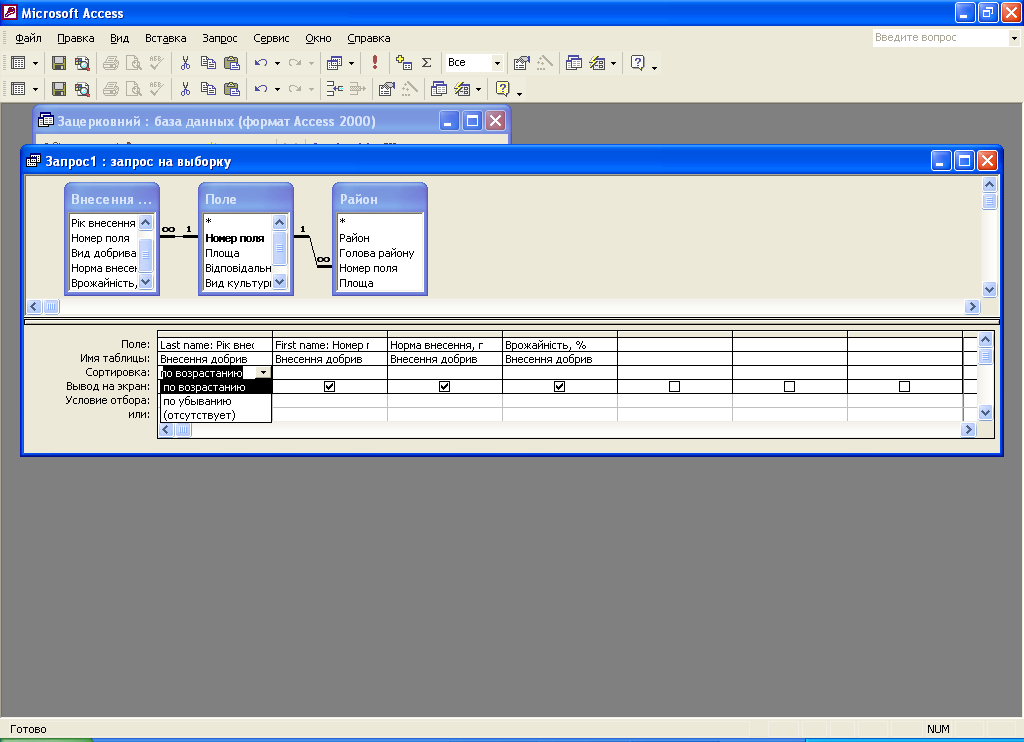Expand view dropdown arrow on upper toolbar
This screenshot has width=1024, height=742.
pyautogui.click(x=35, y=63)
